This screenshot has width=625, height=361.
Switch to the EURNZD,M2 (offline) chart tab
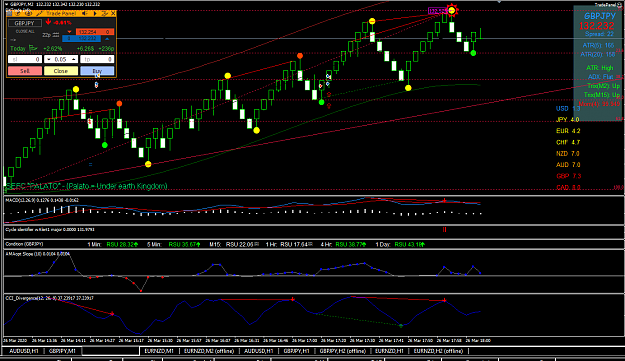tap(209, 351)
